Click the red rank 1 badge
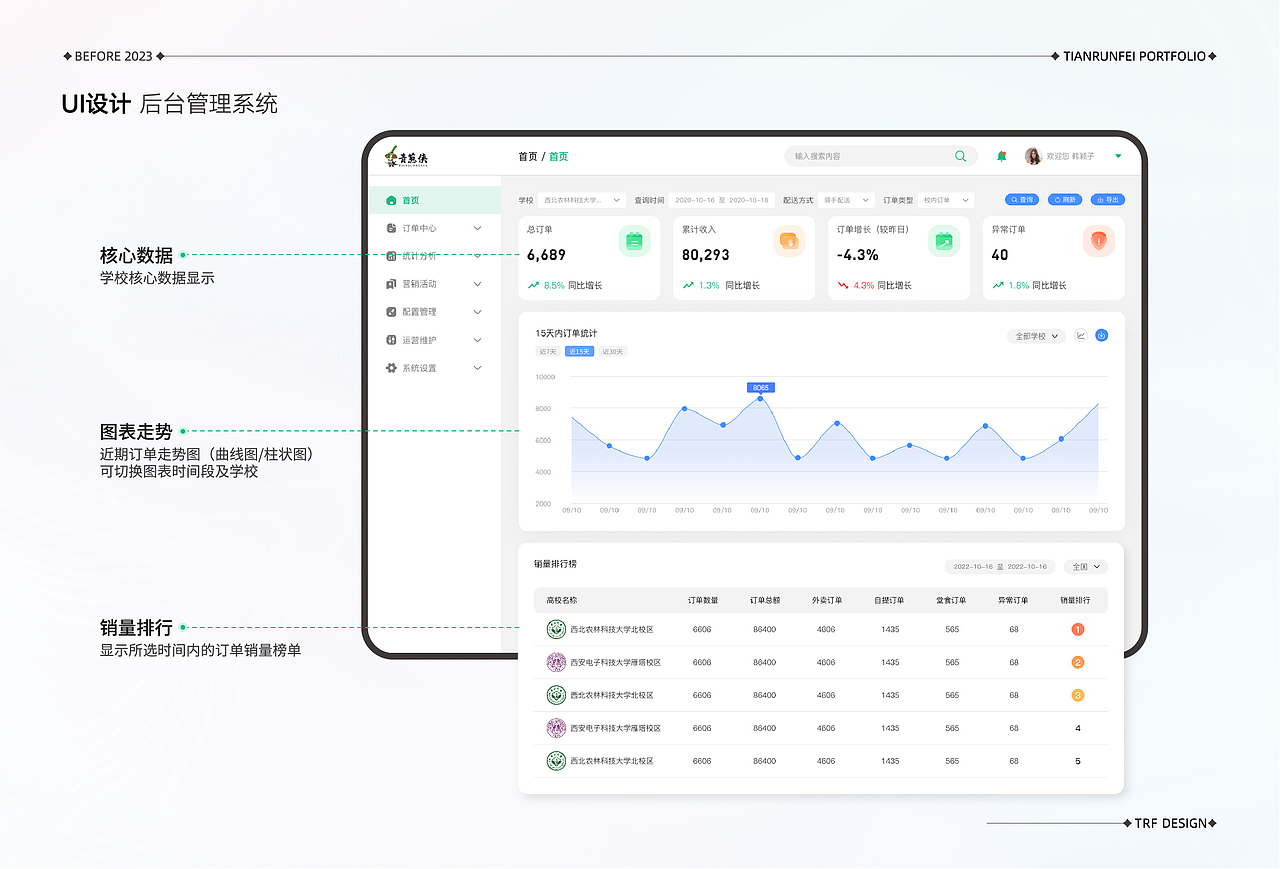1280x869 pixels. (1078, 629)
